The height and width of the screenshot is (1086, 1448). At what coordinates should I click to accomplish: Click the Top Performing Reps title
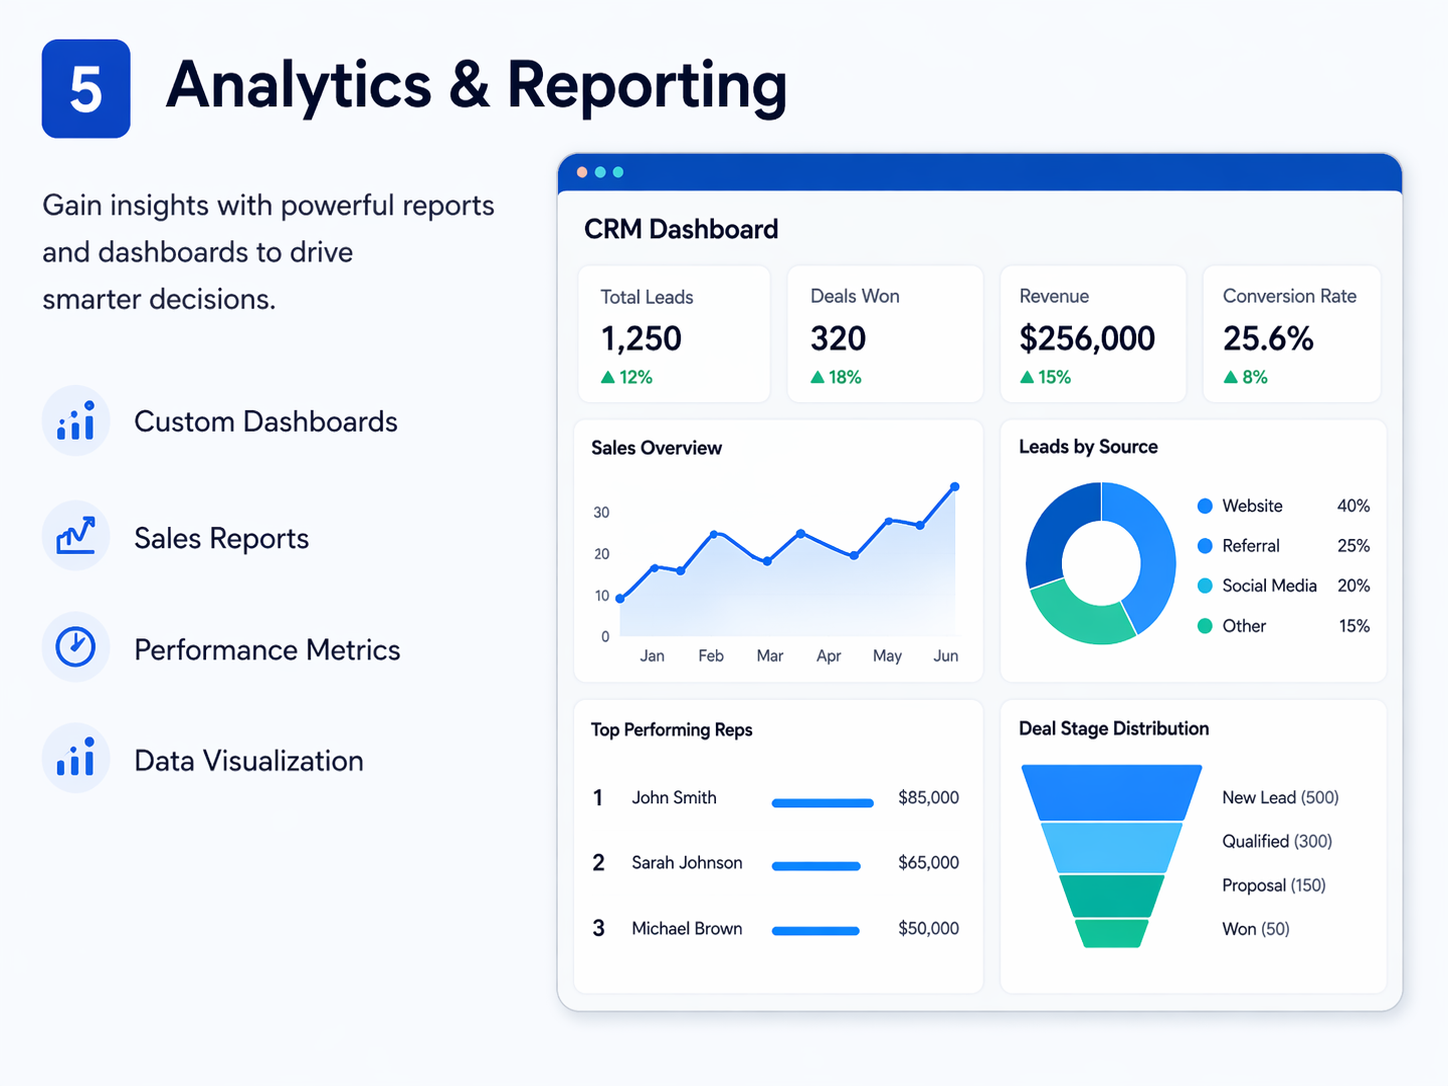[671, 730]
